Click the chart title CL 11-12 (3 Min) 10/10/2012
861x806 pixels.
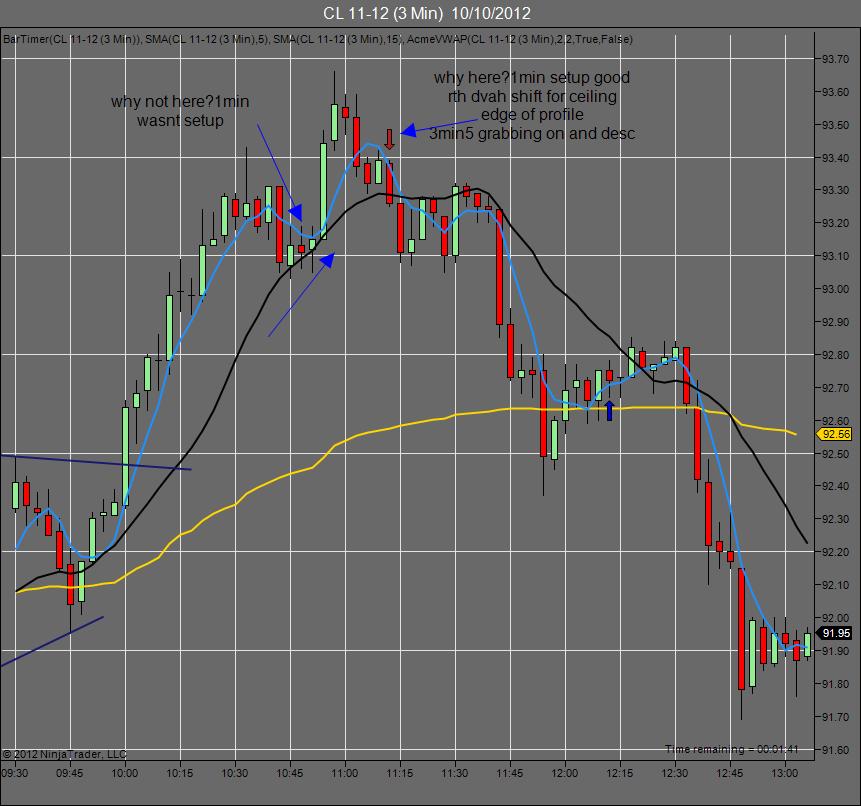pos(427,13)
